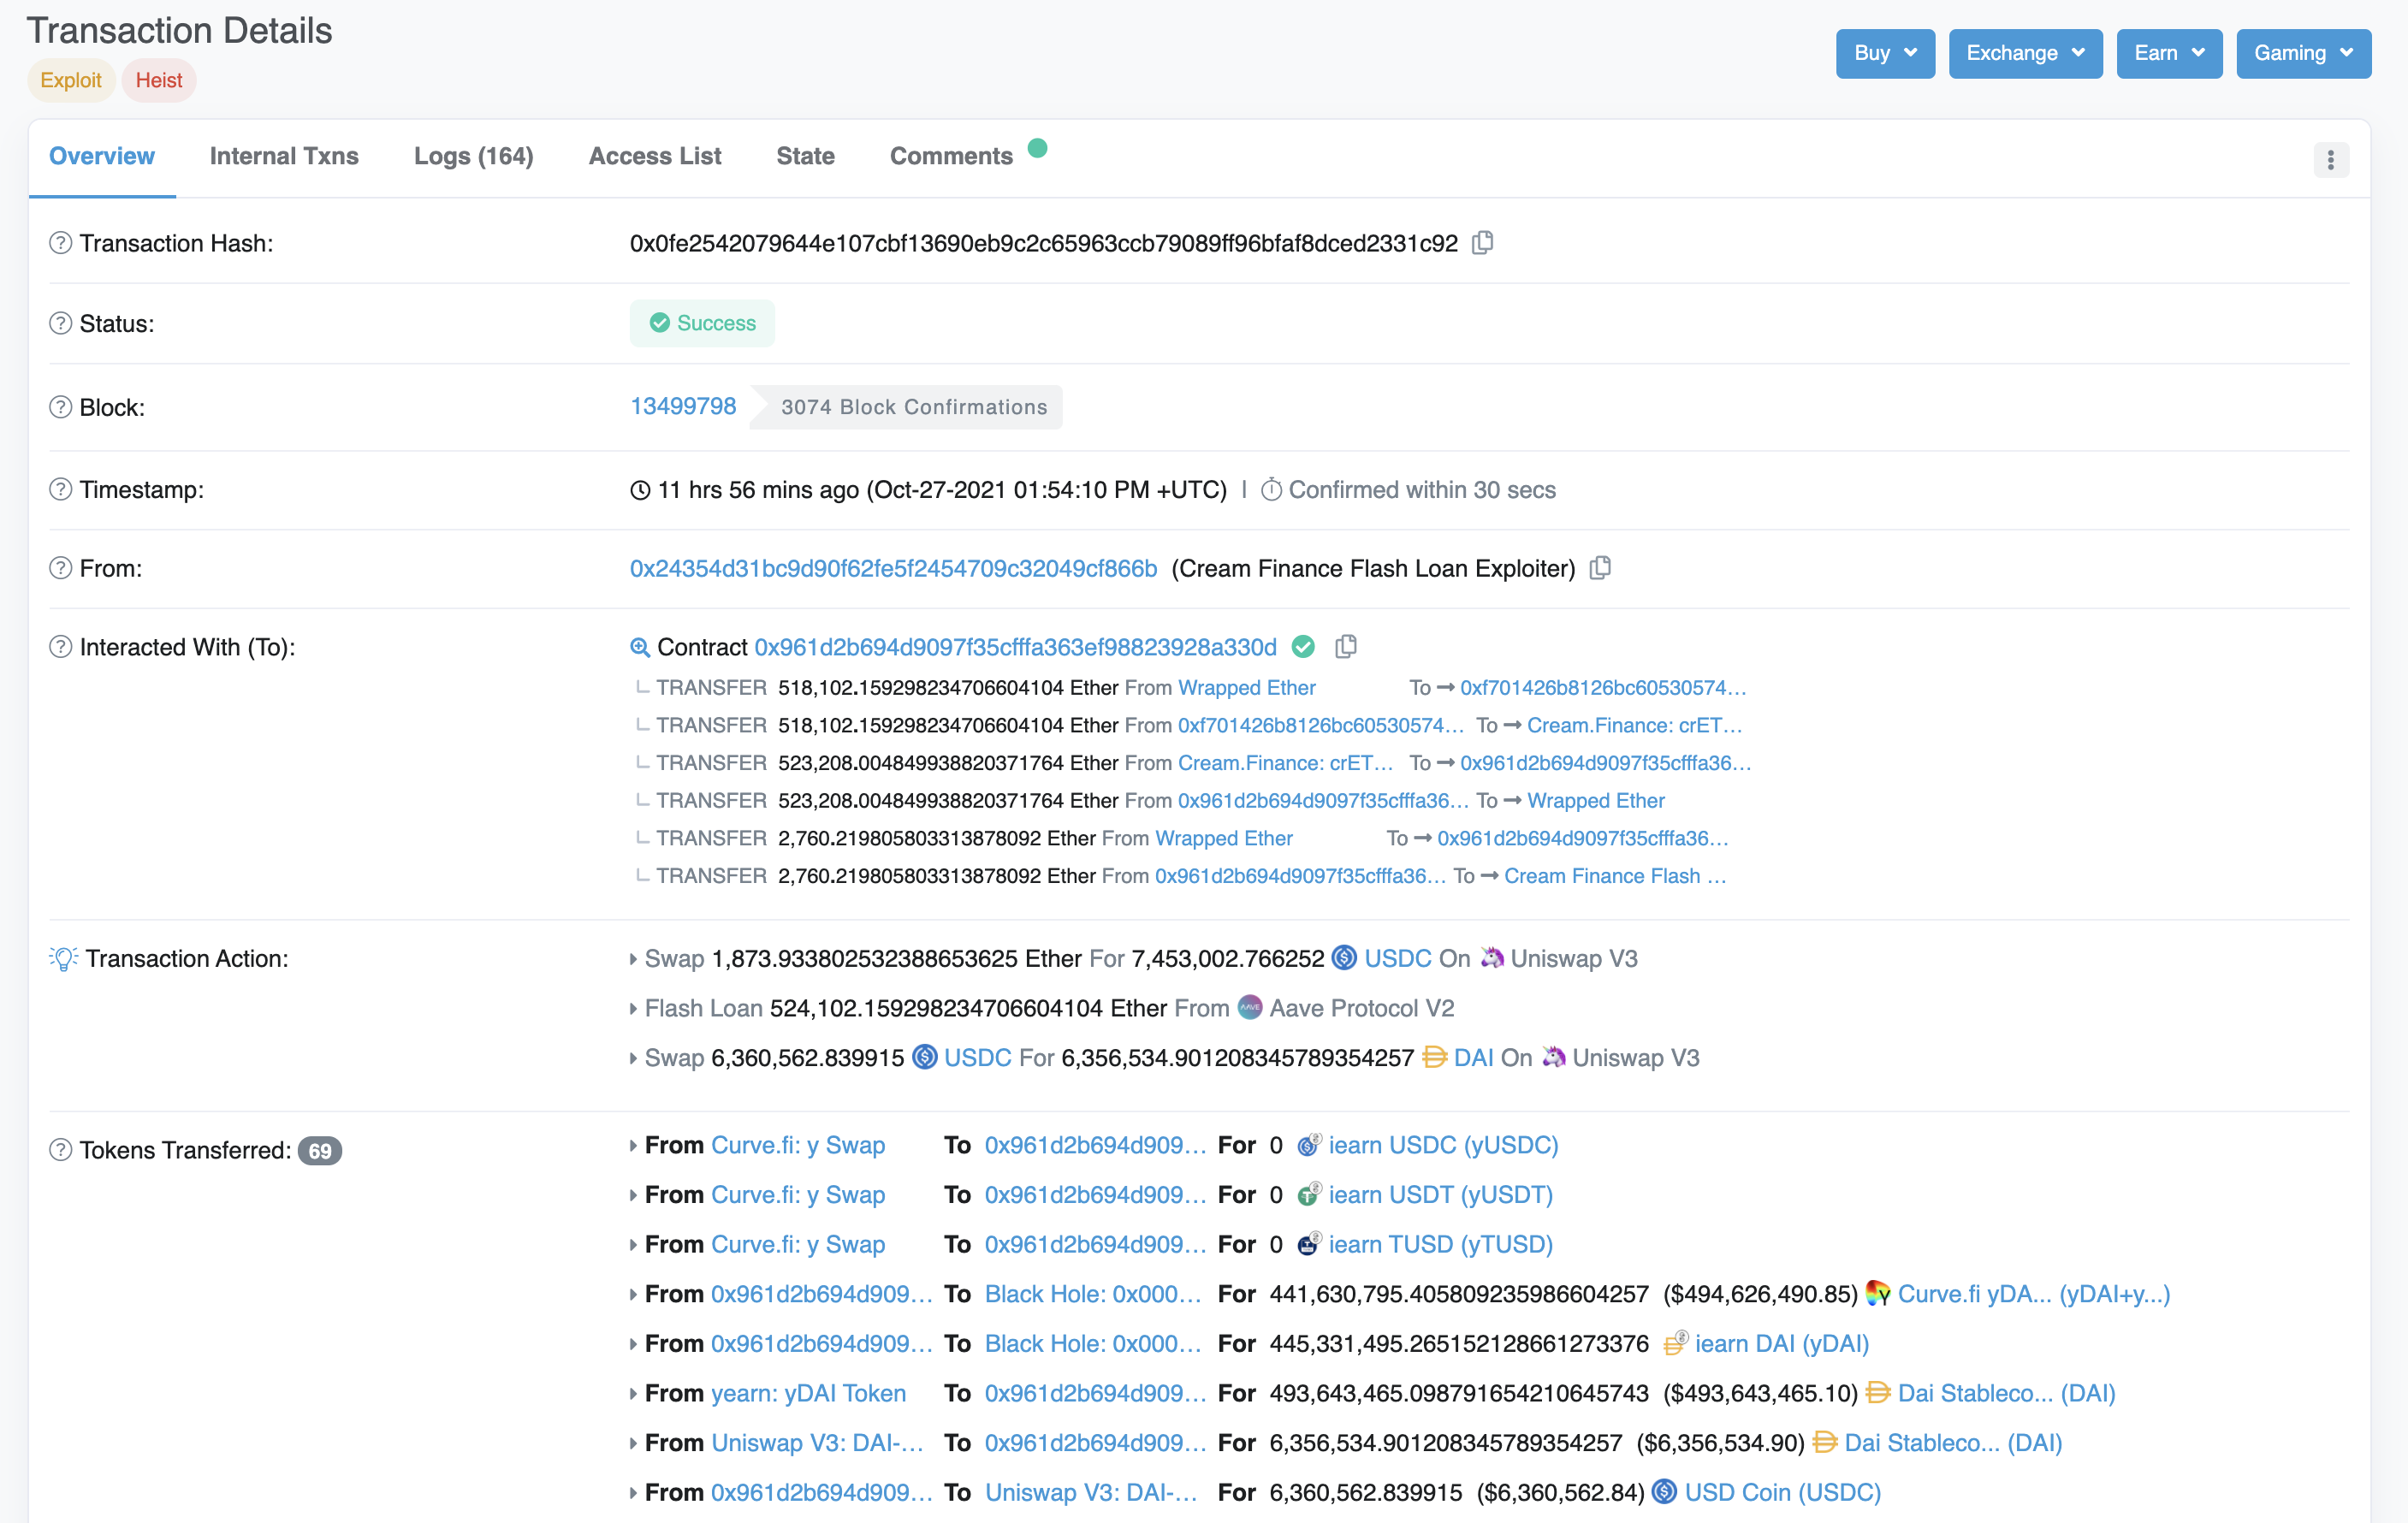Viewport: 2408px width, 1523px height.
Task: Click the Heist tag
Action: click(x=159, y=80)
